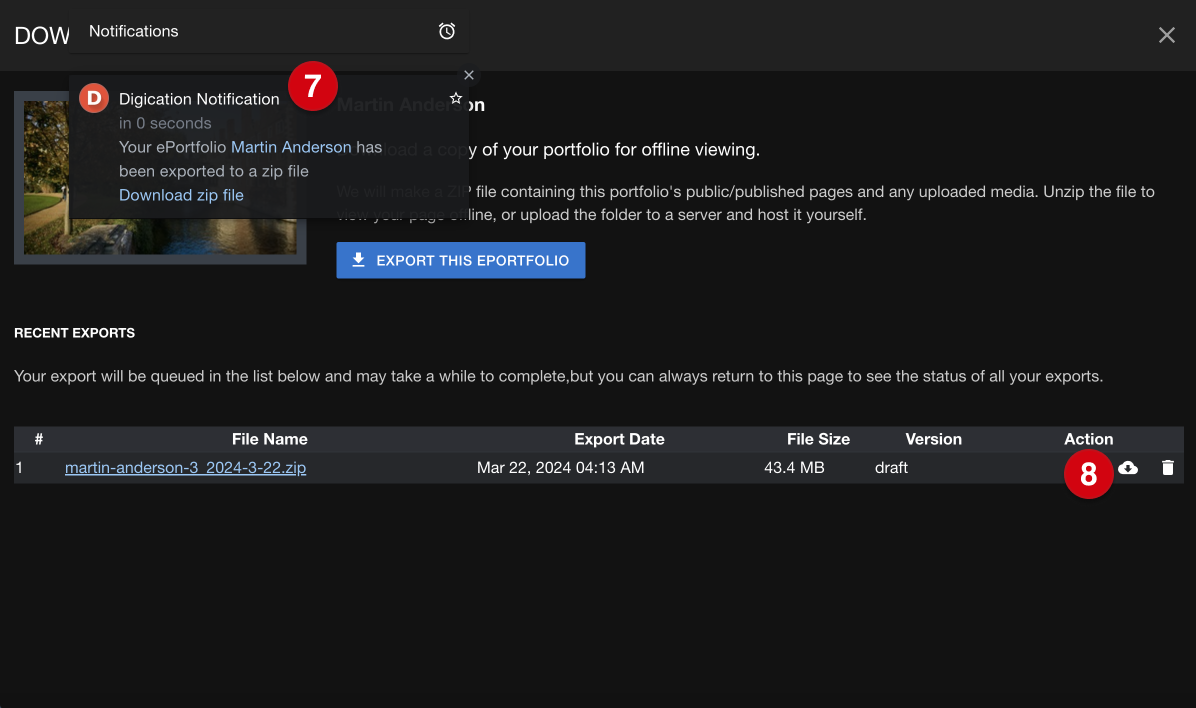
Task: Open the Martin Anderson ePortfolio link
Action: pos(291,147)
